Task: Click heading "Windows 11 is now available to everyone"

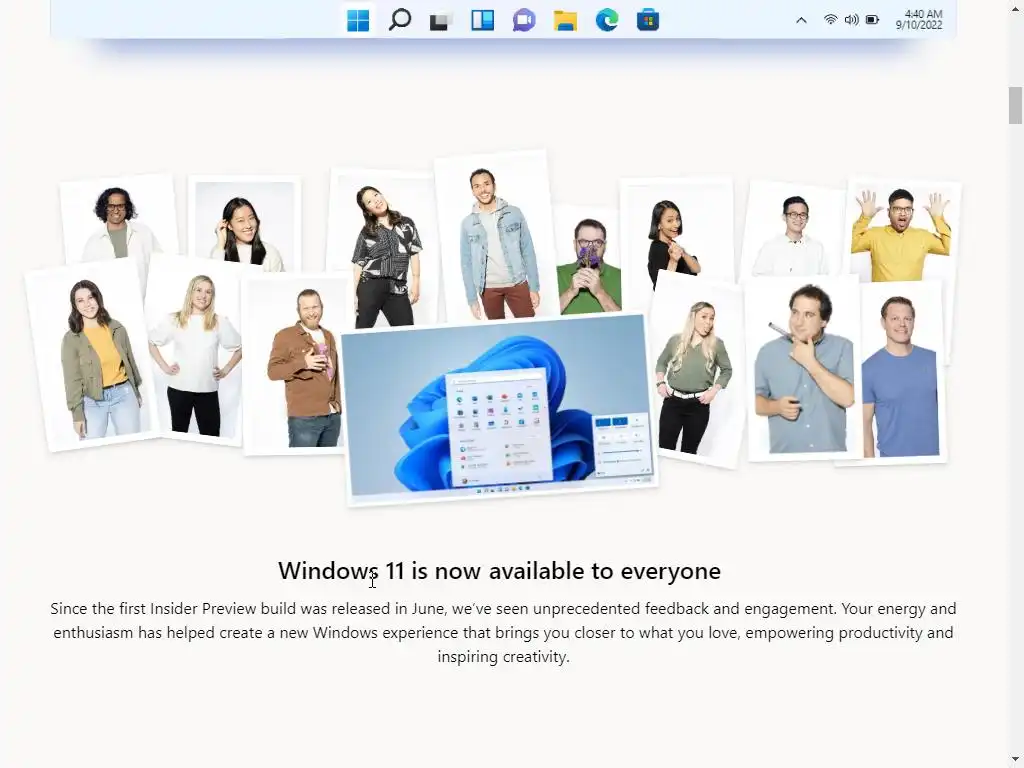Action: point(500,571)
